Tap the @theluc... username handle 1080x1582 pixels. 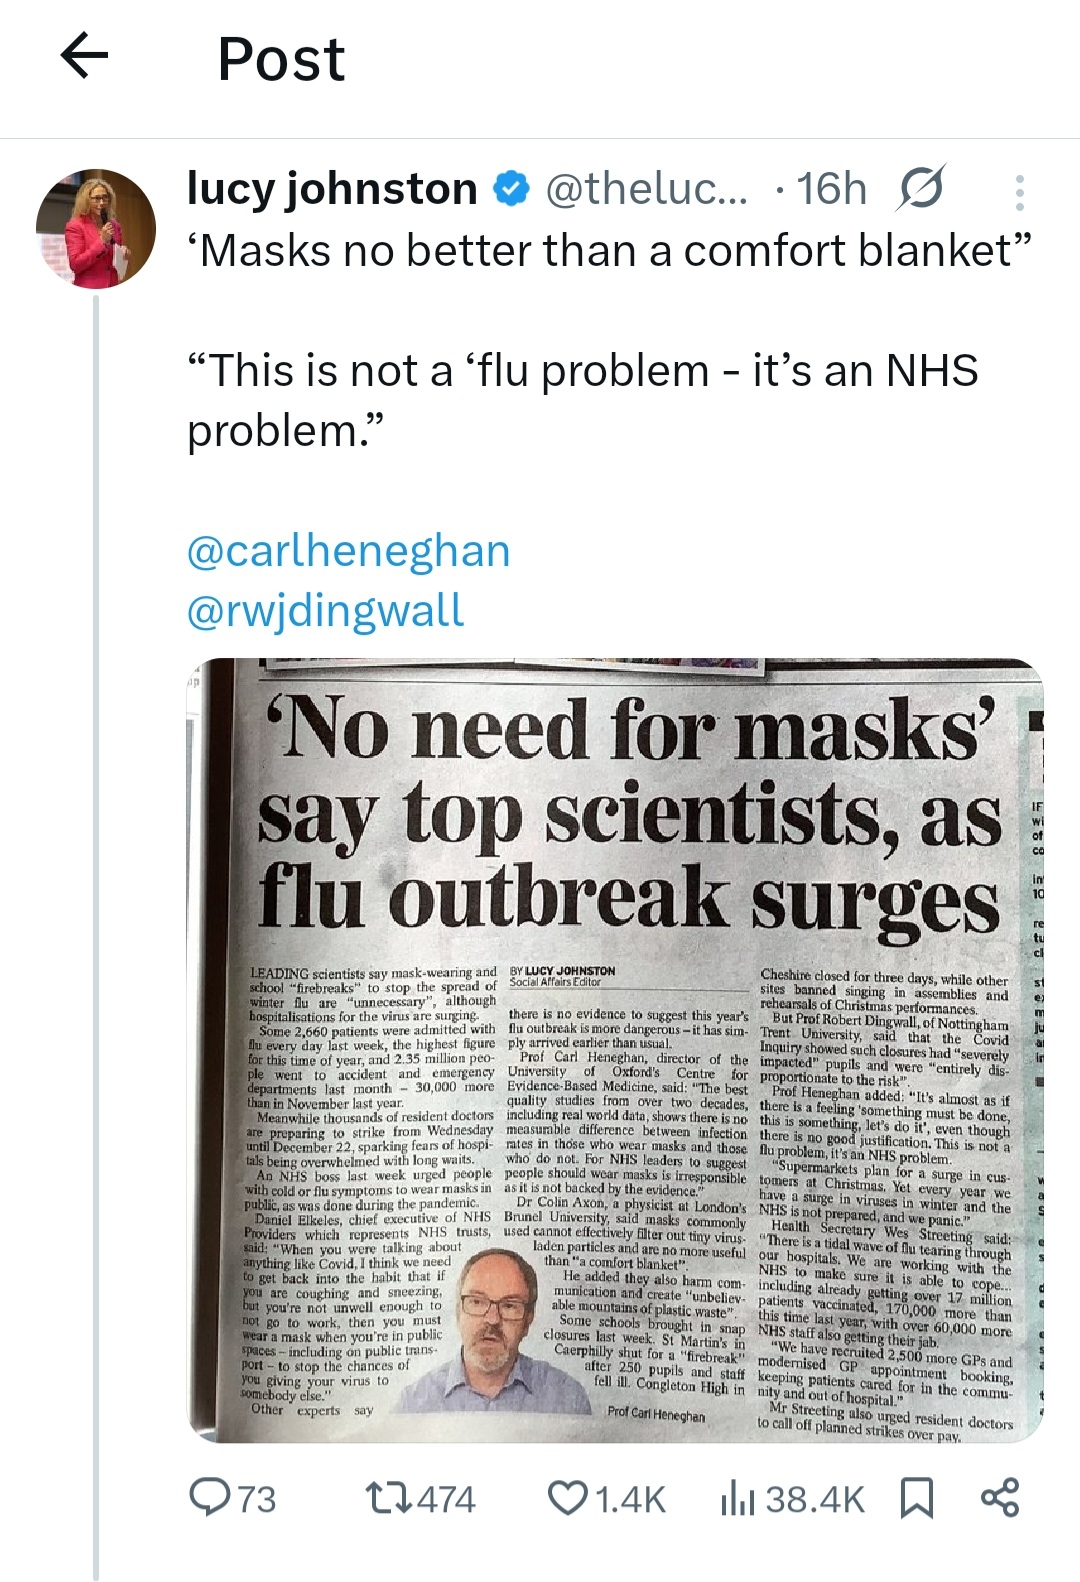pos(646,189)
